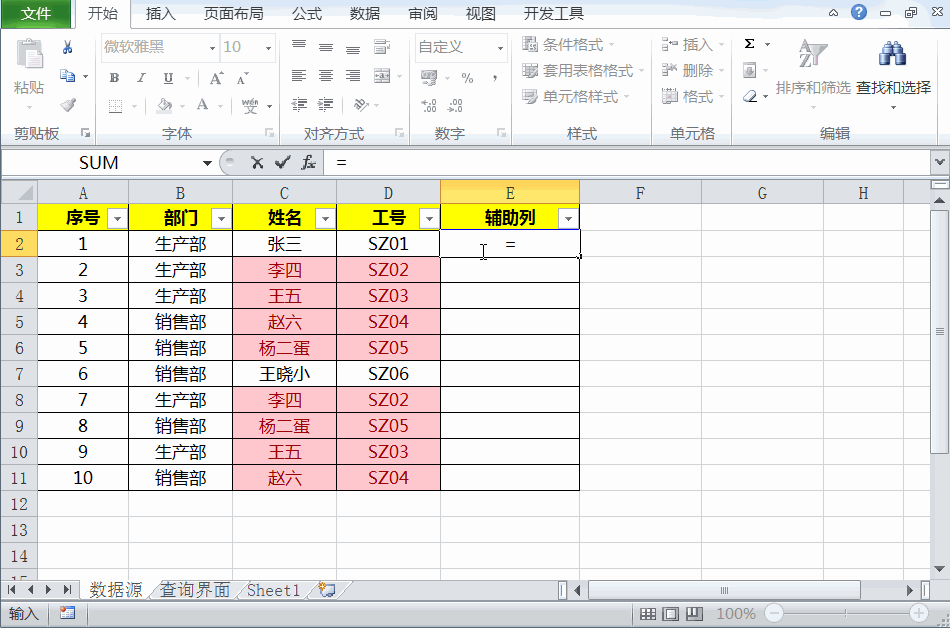Align text to the left
950x628 pixels.
click(x=299, y=76)
